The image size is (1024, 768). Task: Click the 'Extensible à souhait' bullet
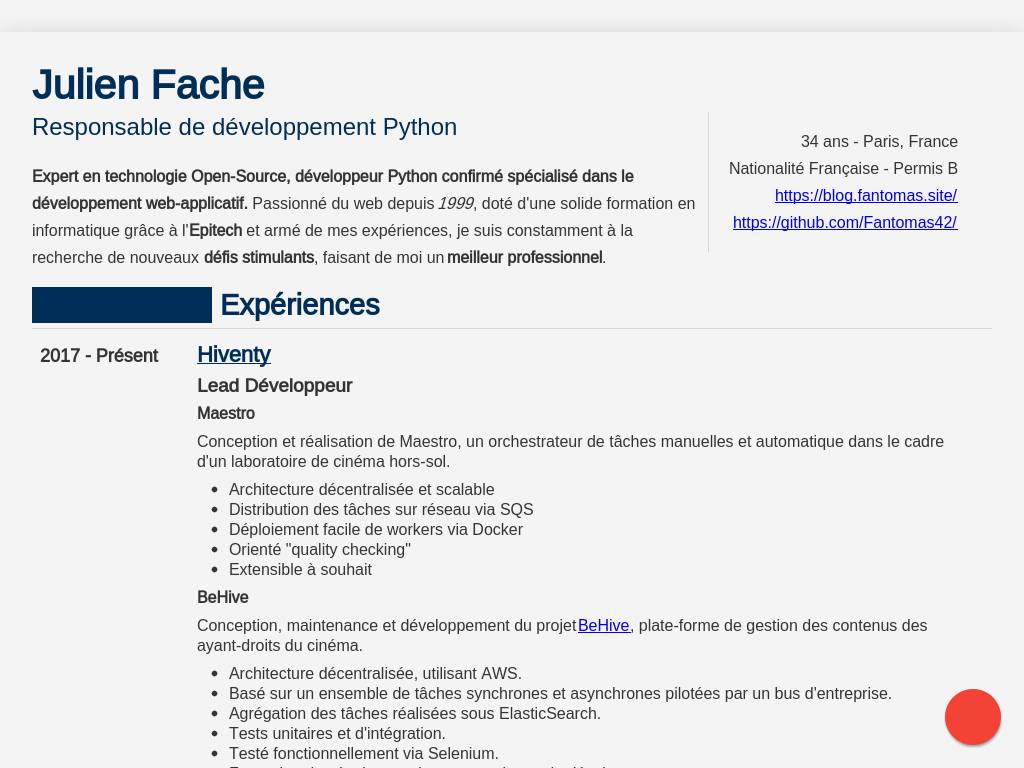pos(300,569)
